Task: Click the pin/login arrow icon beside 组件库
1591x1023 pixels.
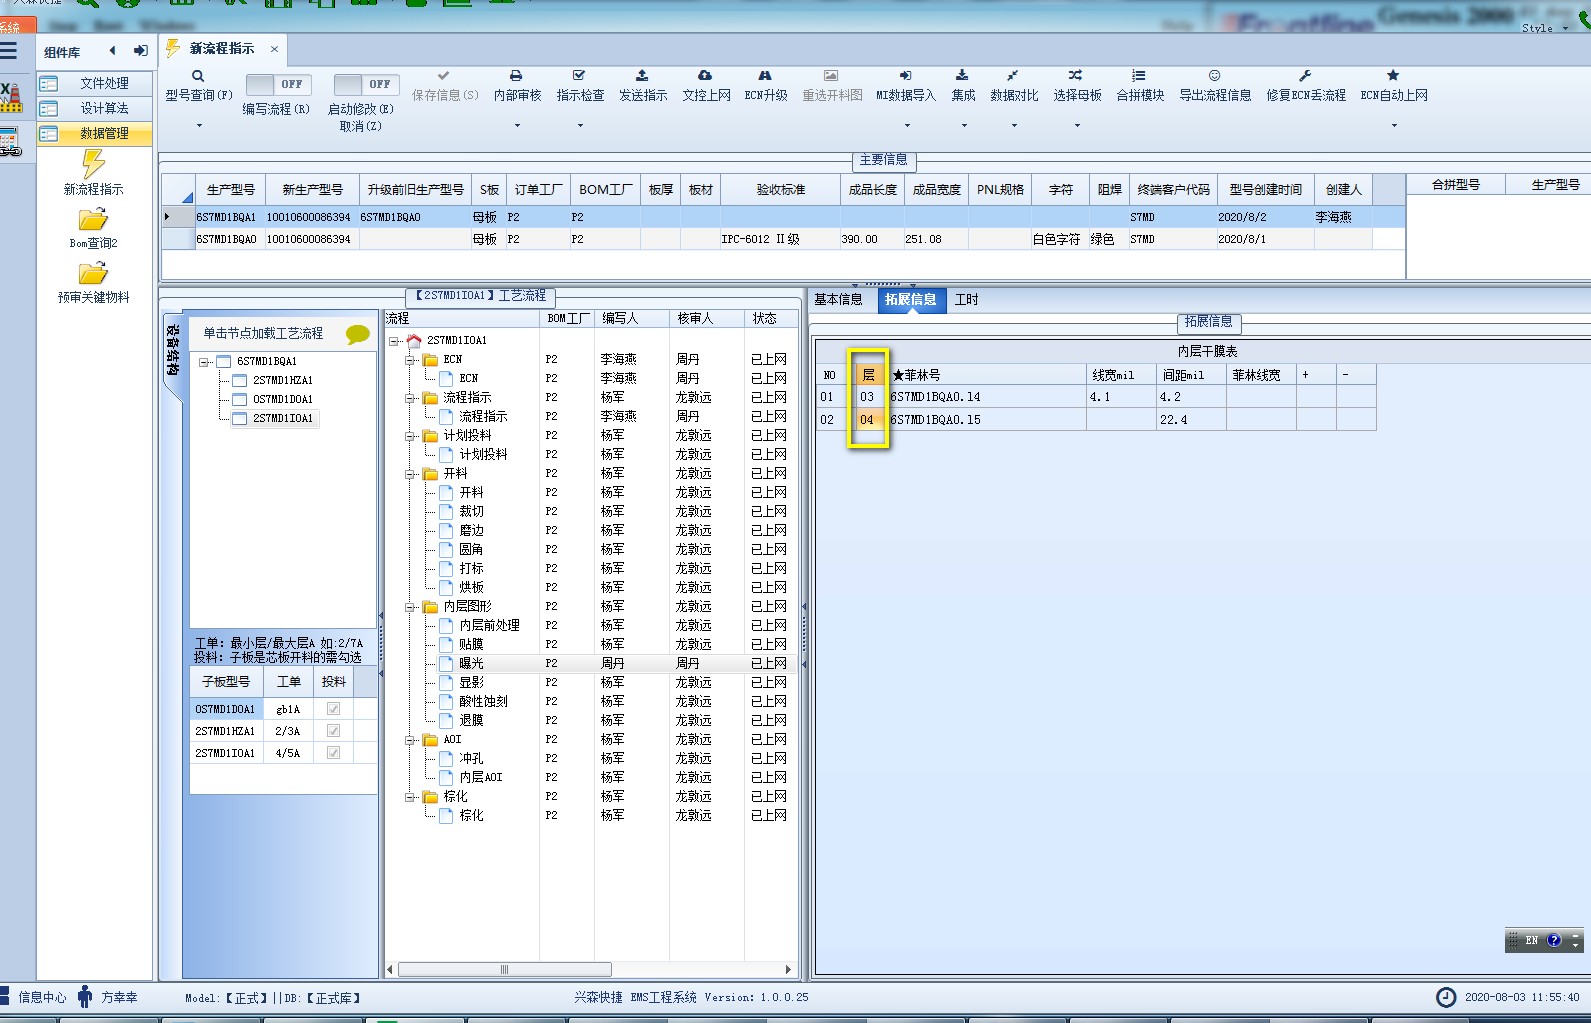Action: point(140,51)
